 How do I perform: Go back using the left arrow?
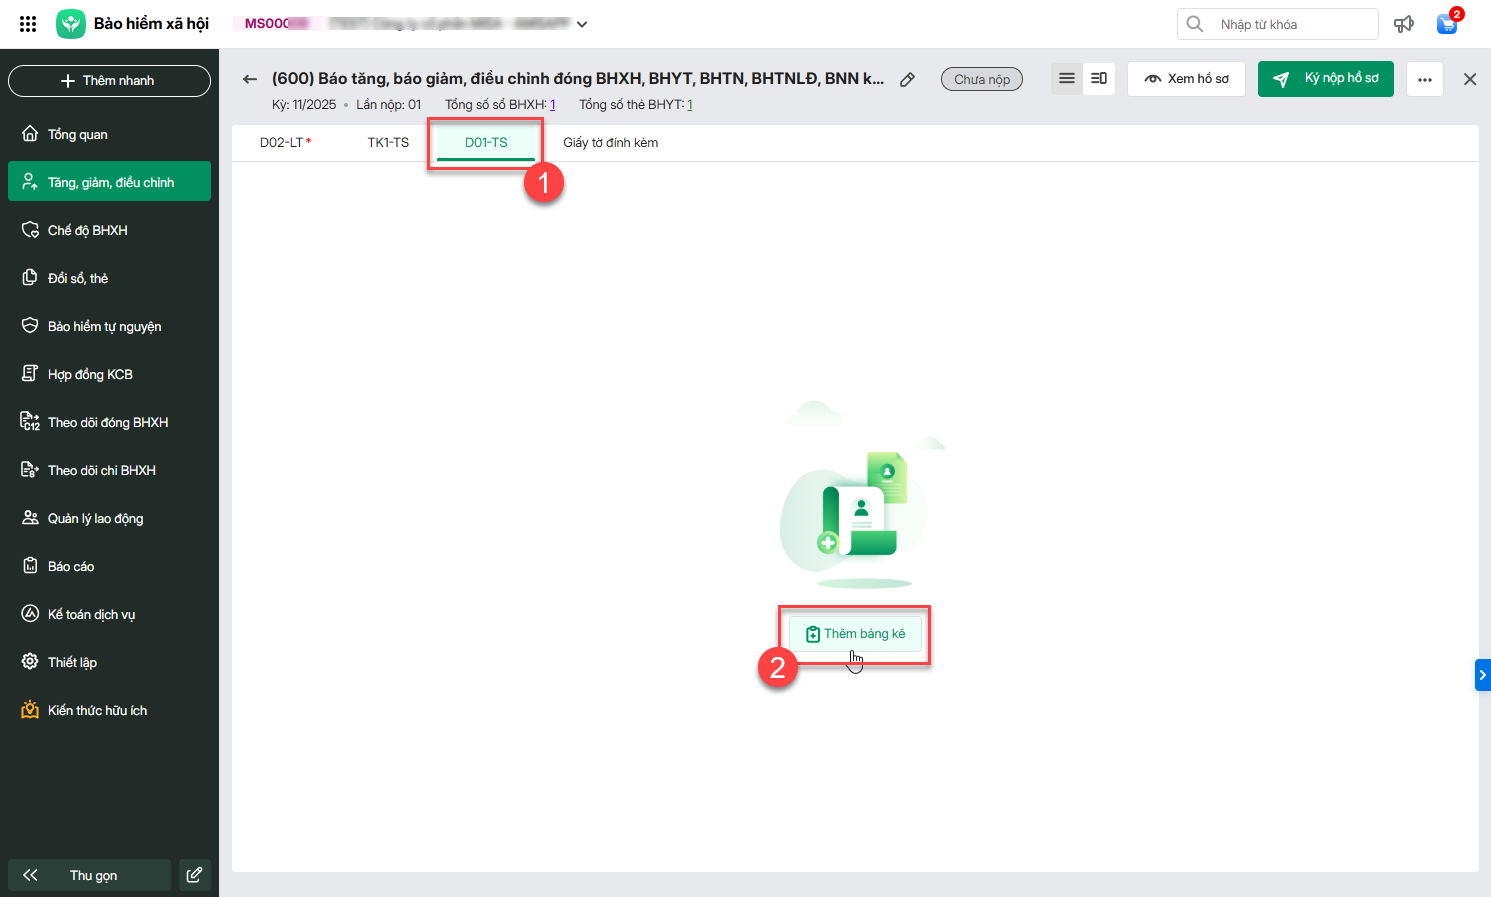[x=250, y=79]
